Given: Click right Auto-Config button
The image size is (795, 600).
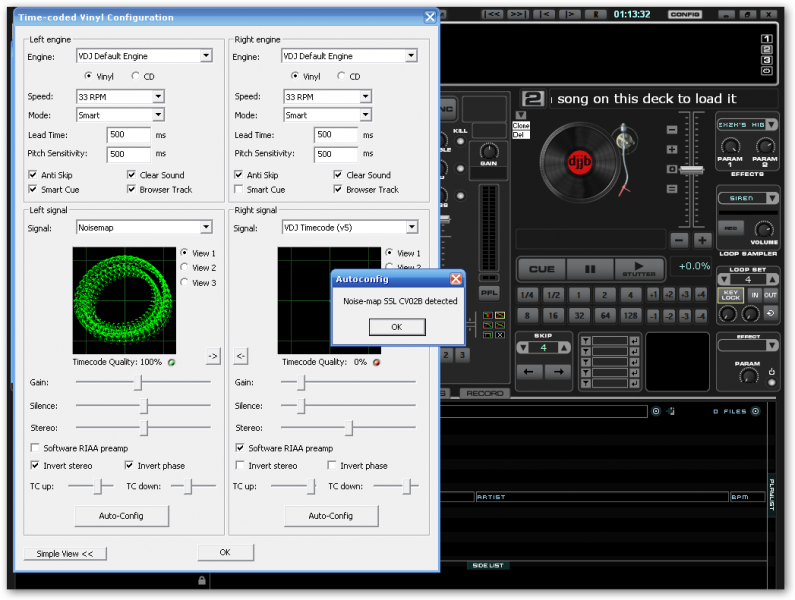Looking at the screenshot, I should pyautogui.click(x=331, y=516).
